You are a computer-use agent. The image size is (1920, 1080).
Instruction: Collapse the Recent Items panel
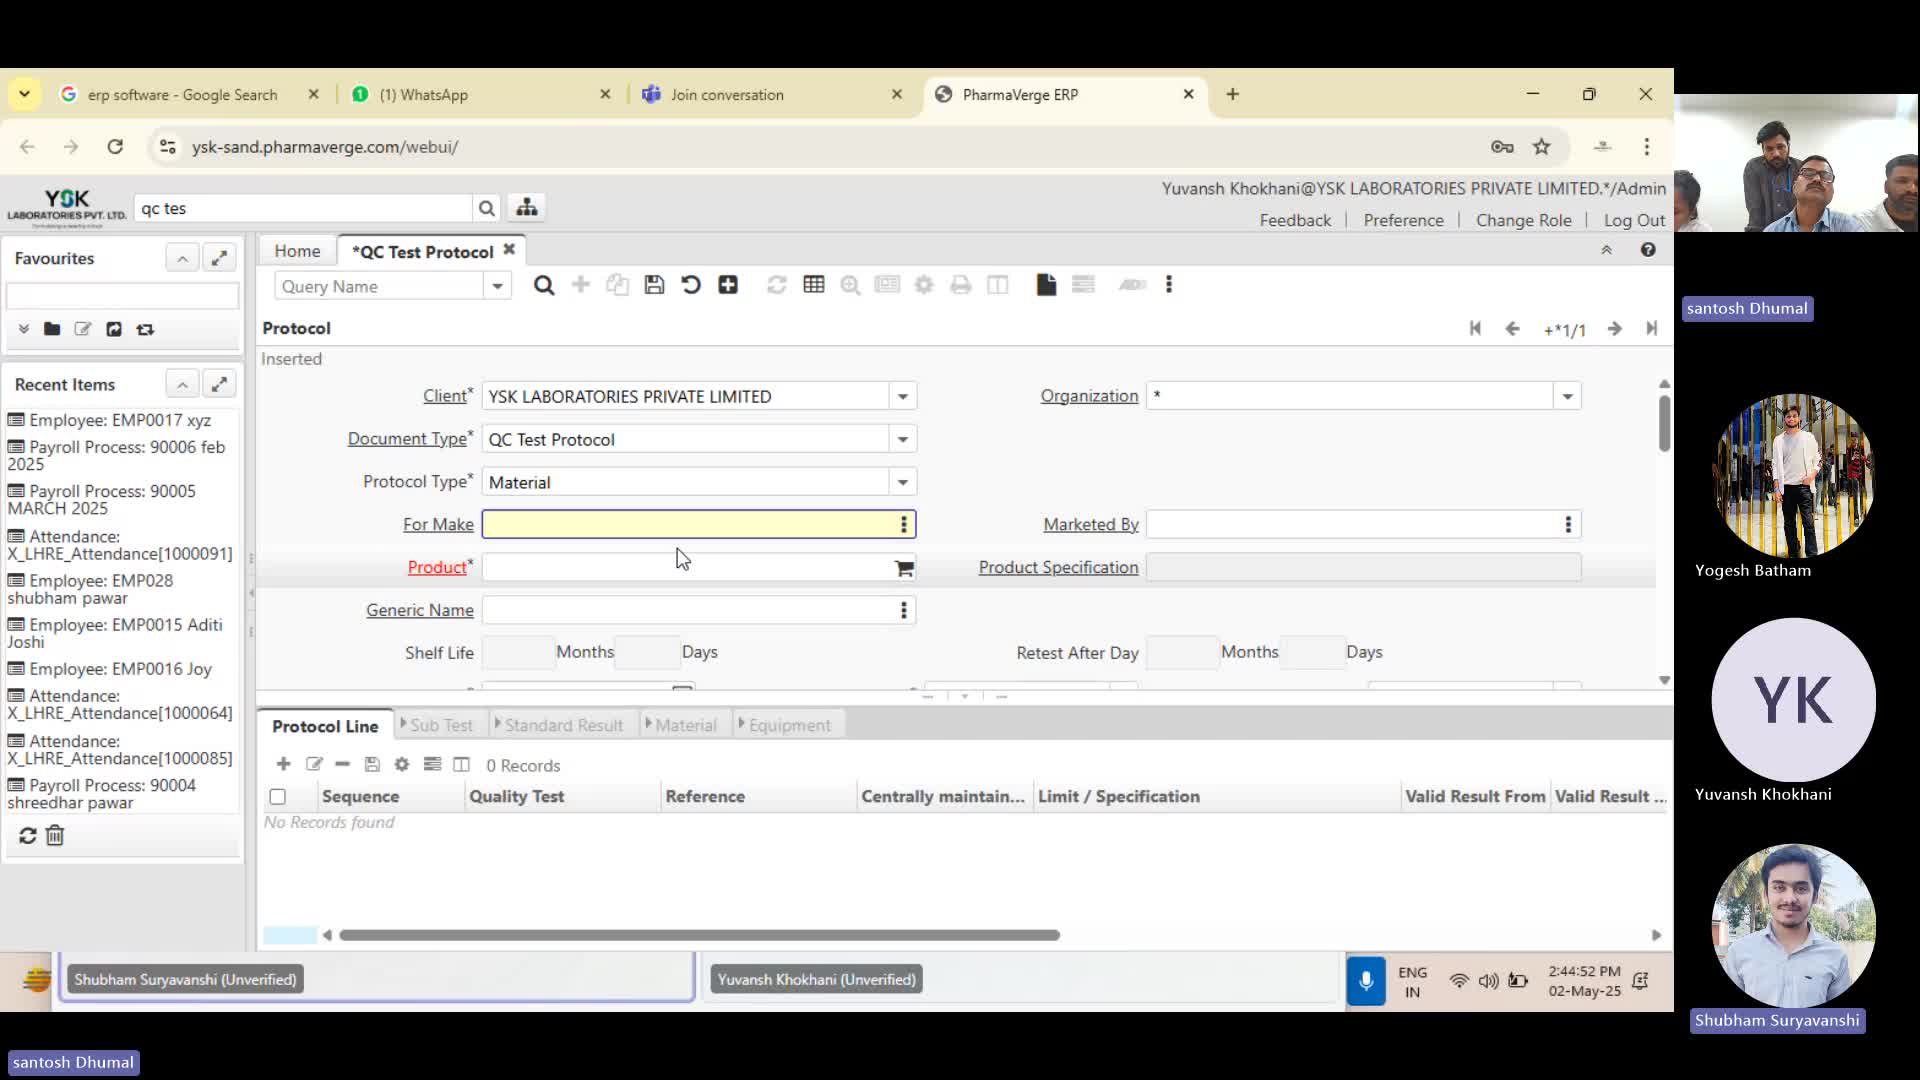182,385
